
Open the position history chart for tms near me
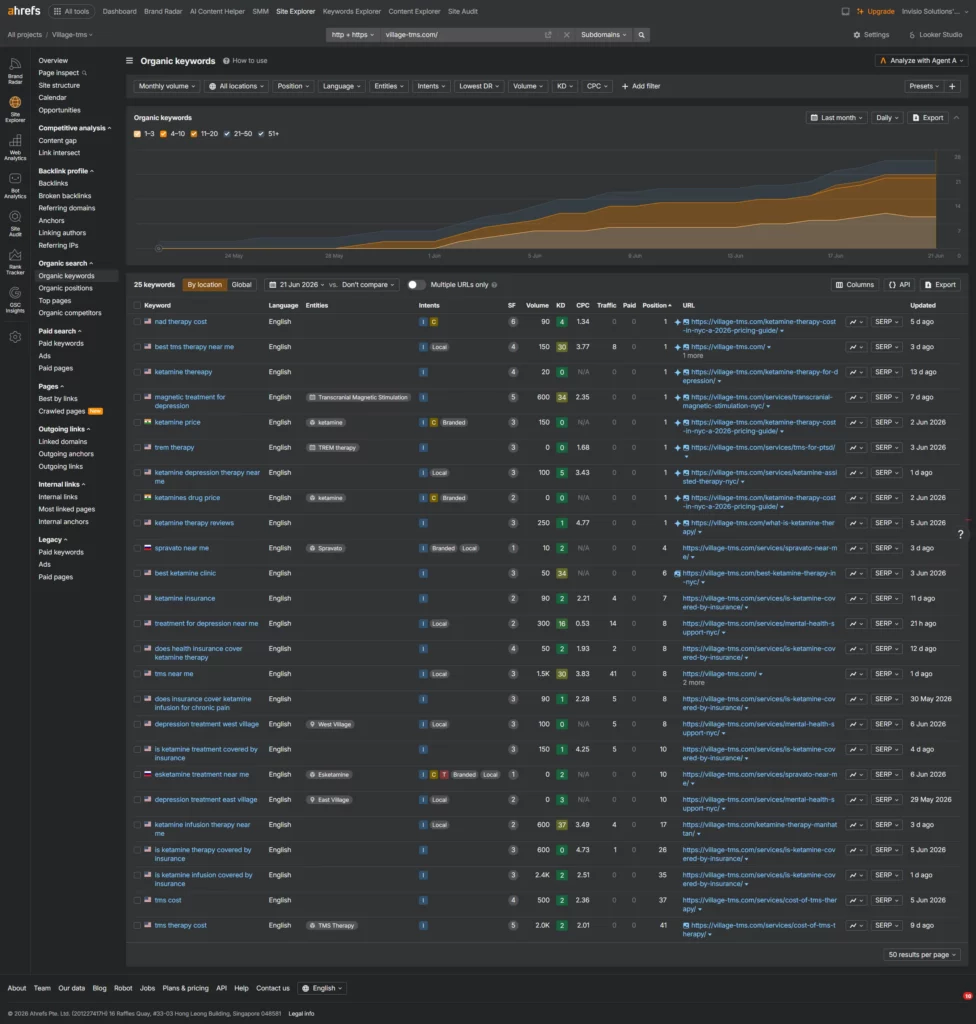pos(856,674)
